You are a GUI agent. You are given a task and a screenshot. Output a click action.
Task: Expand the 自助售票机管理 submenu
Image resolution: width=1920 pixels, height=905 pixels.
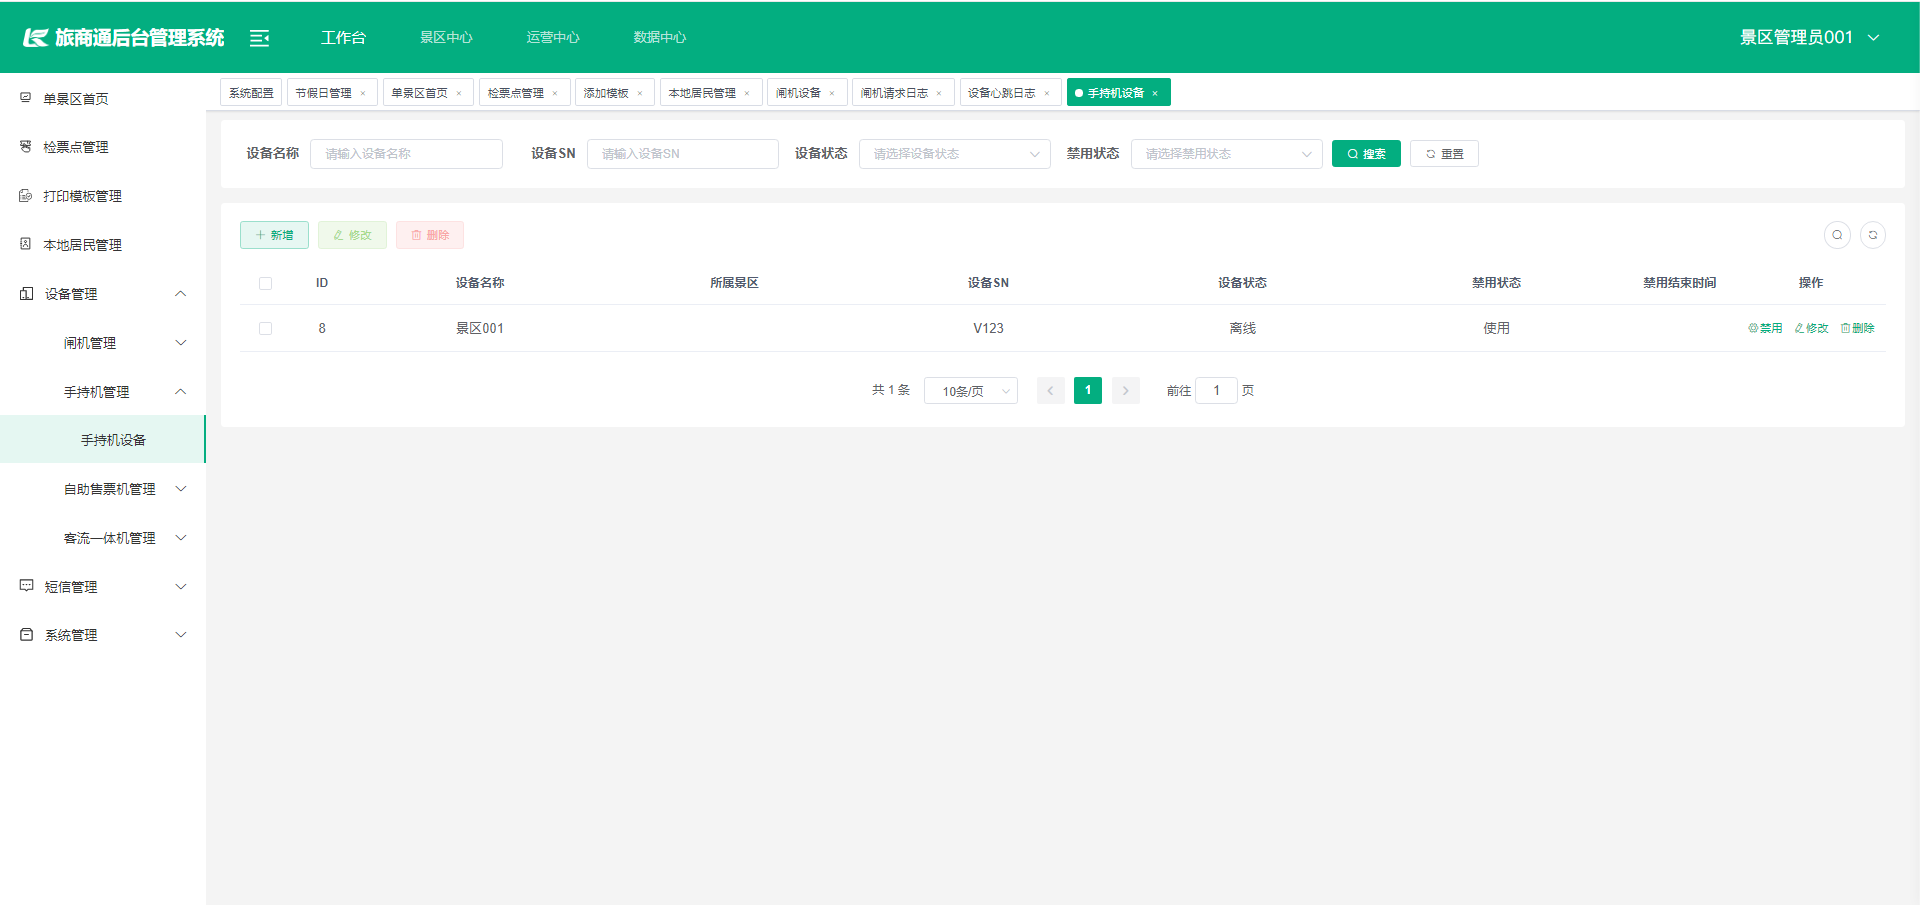click(x=103, y=489)
